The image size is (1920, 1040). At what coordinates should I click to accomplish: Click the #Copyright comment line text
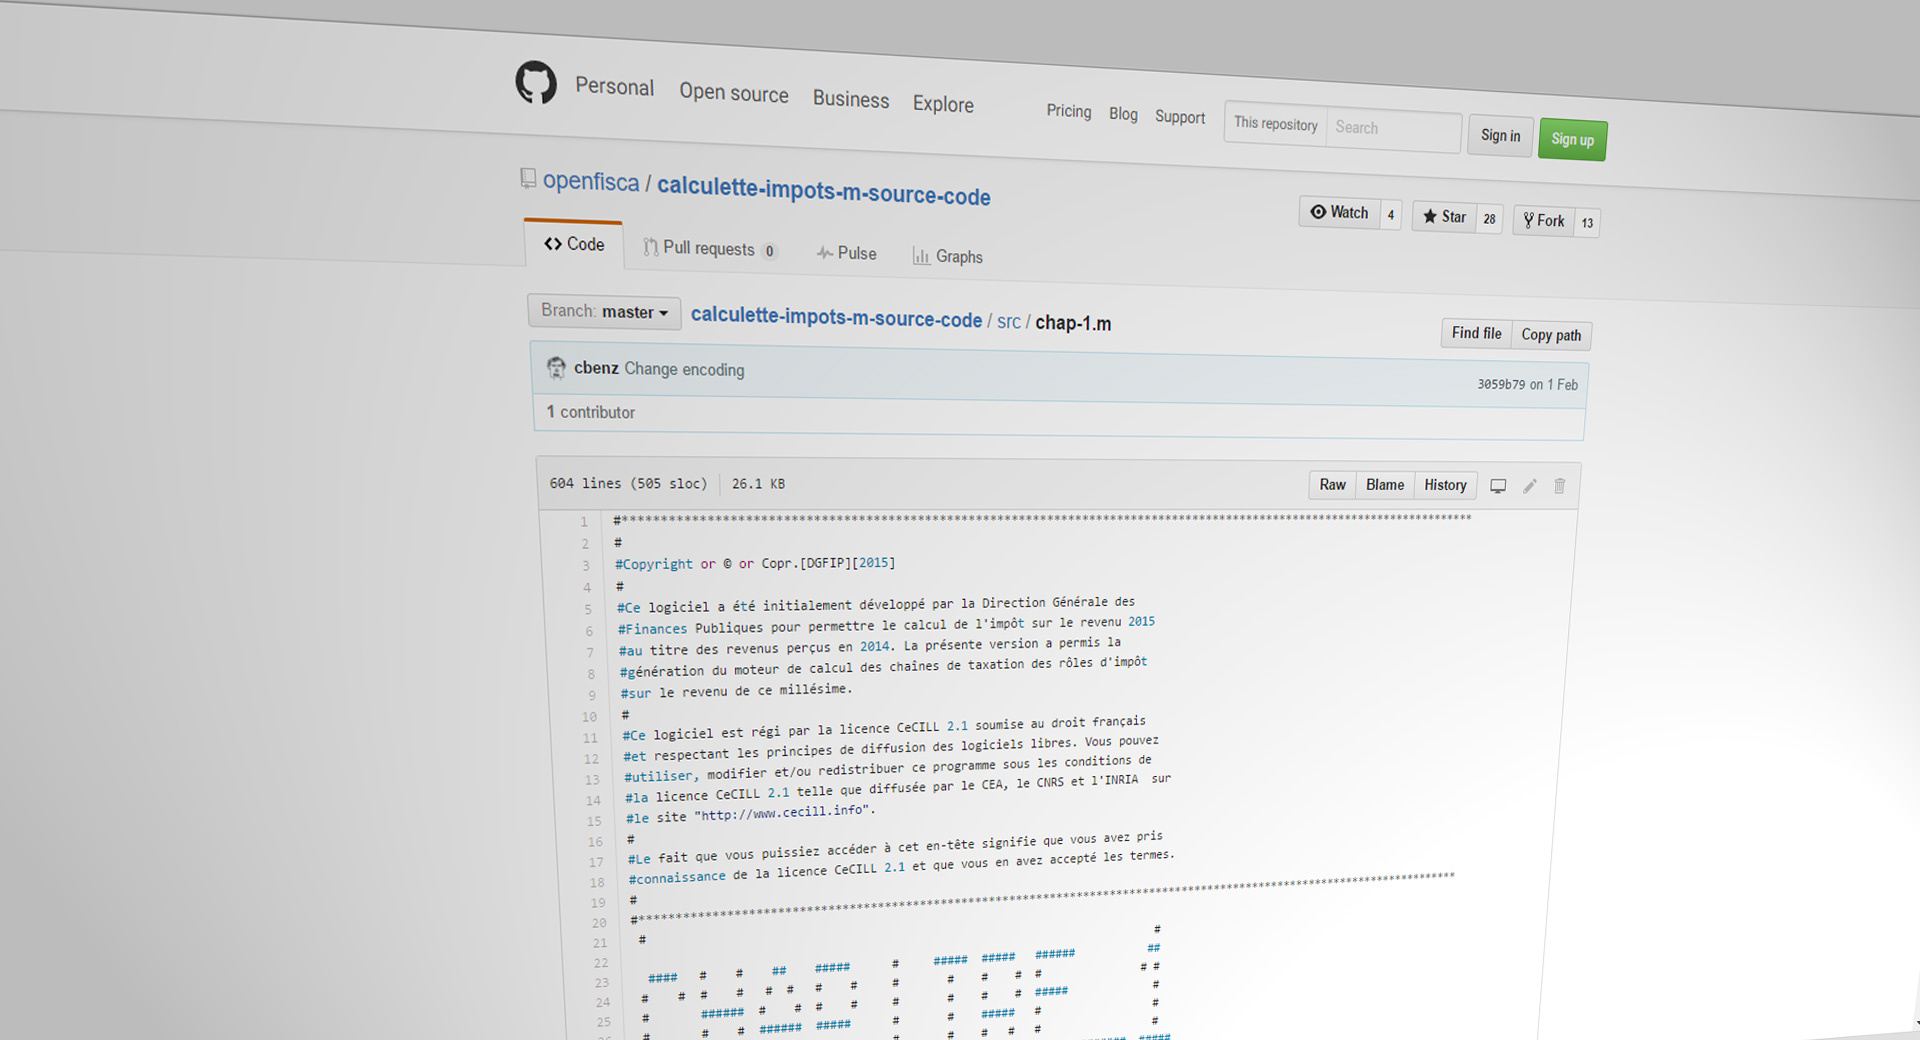coord(755,564)
